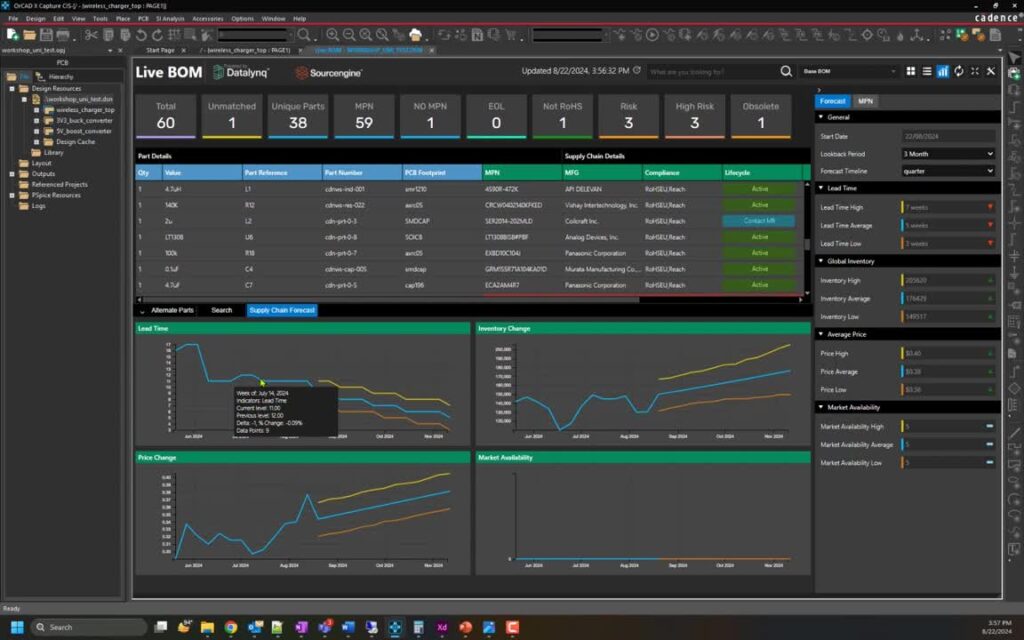Click the Print toolbar icon

point(63,35)
